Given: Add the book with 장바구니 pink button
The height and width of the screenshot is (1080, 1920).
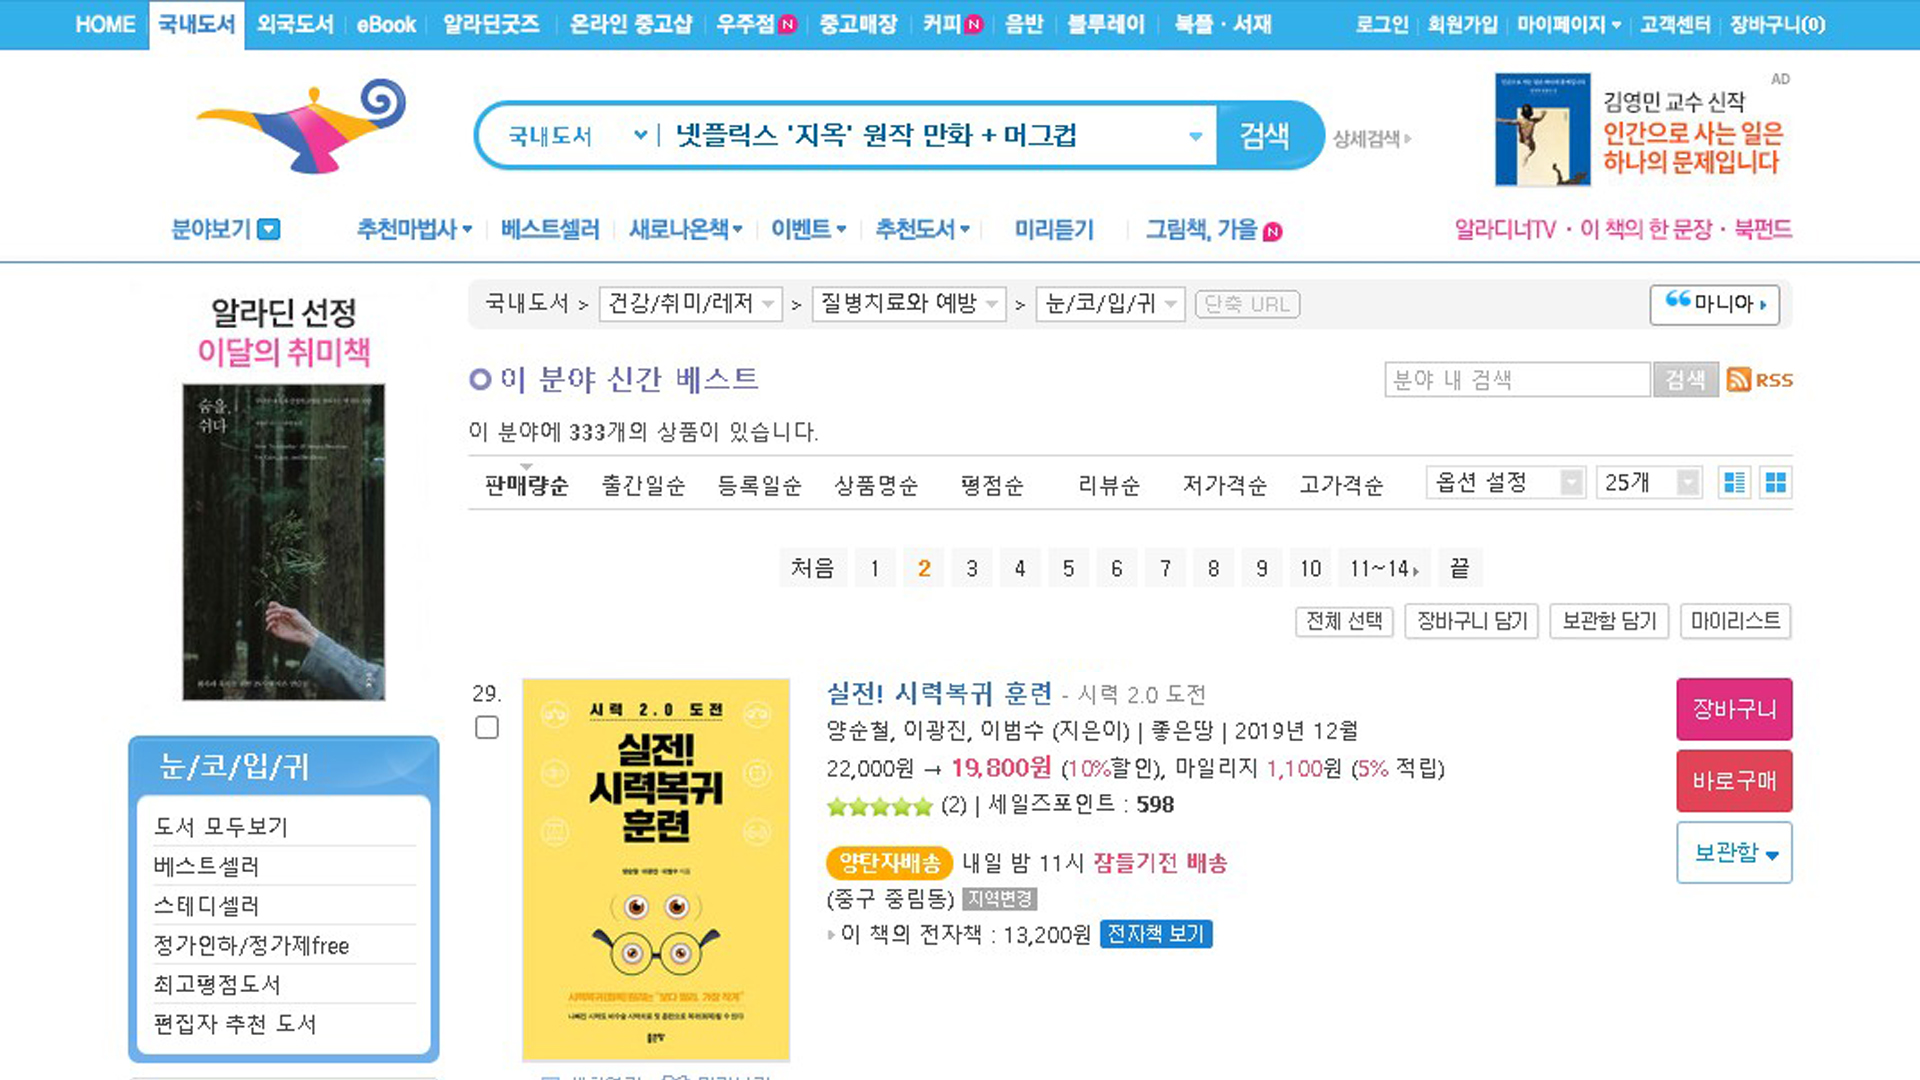Looking at the screenshot, I should coord(1734,709).
